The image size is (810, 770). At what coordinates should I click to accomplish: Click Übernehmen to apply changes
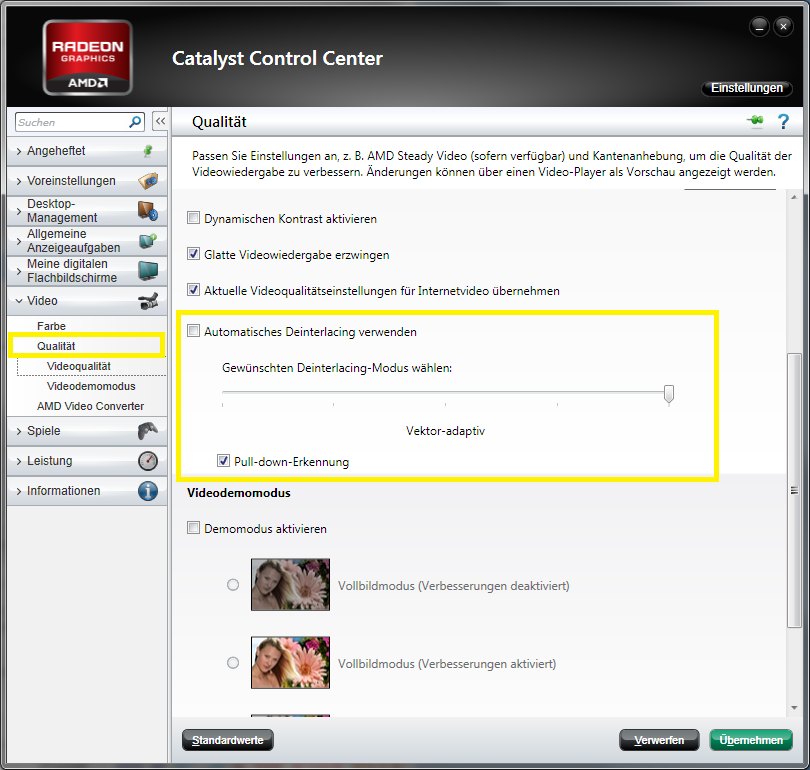click(x=751, y=740)
